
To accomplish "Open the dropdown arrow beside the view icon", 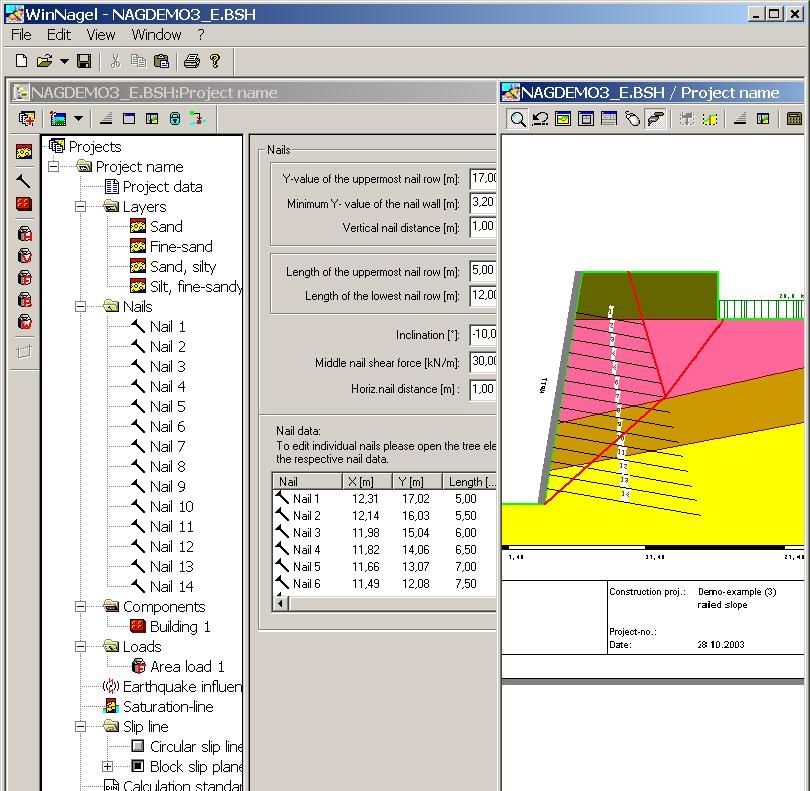I will [80, 118].
